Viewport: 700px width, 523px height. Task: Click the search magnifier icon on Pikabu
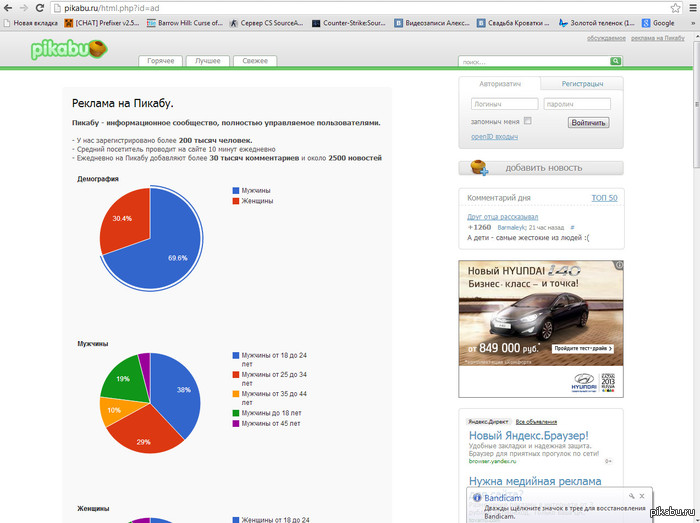pyautogui.click(x=614, y=62)
